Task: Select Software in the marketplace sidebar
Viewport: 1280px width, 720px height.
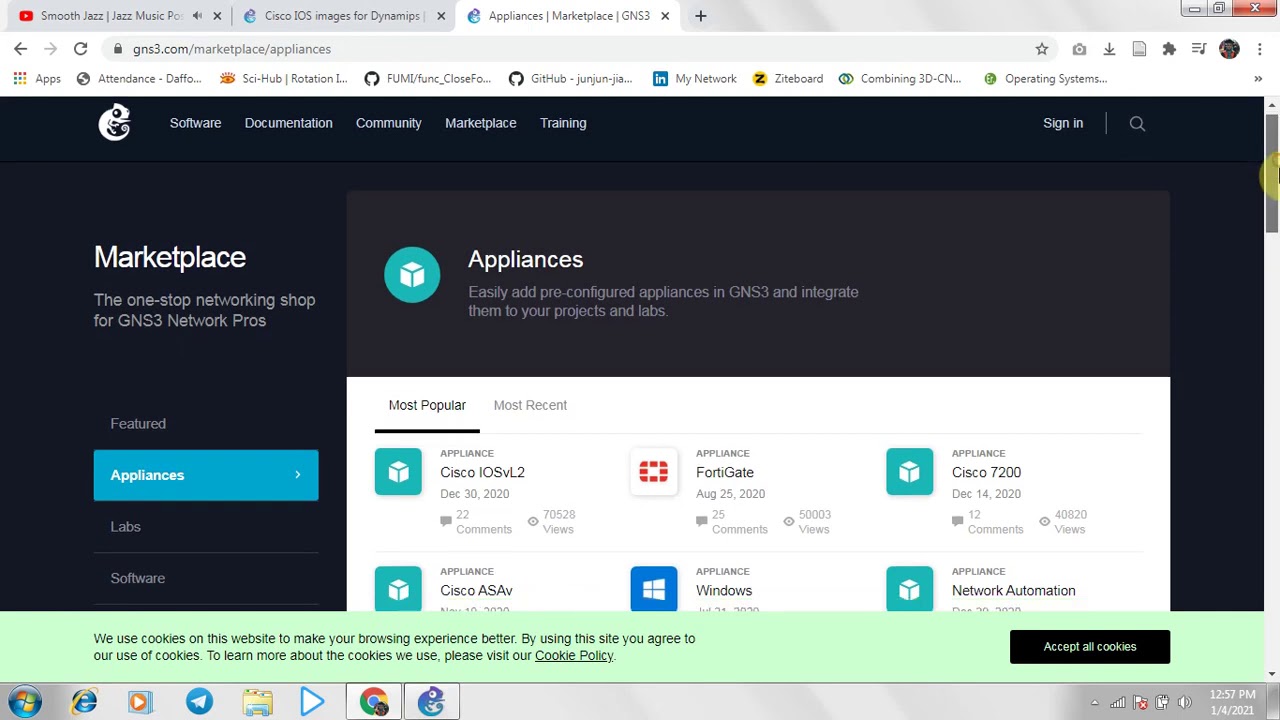Action: tap(137, 578)
